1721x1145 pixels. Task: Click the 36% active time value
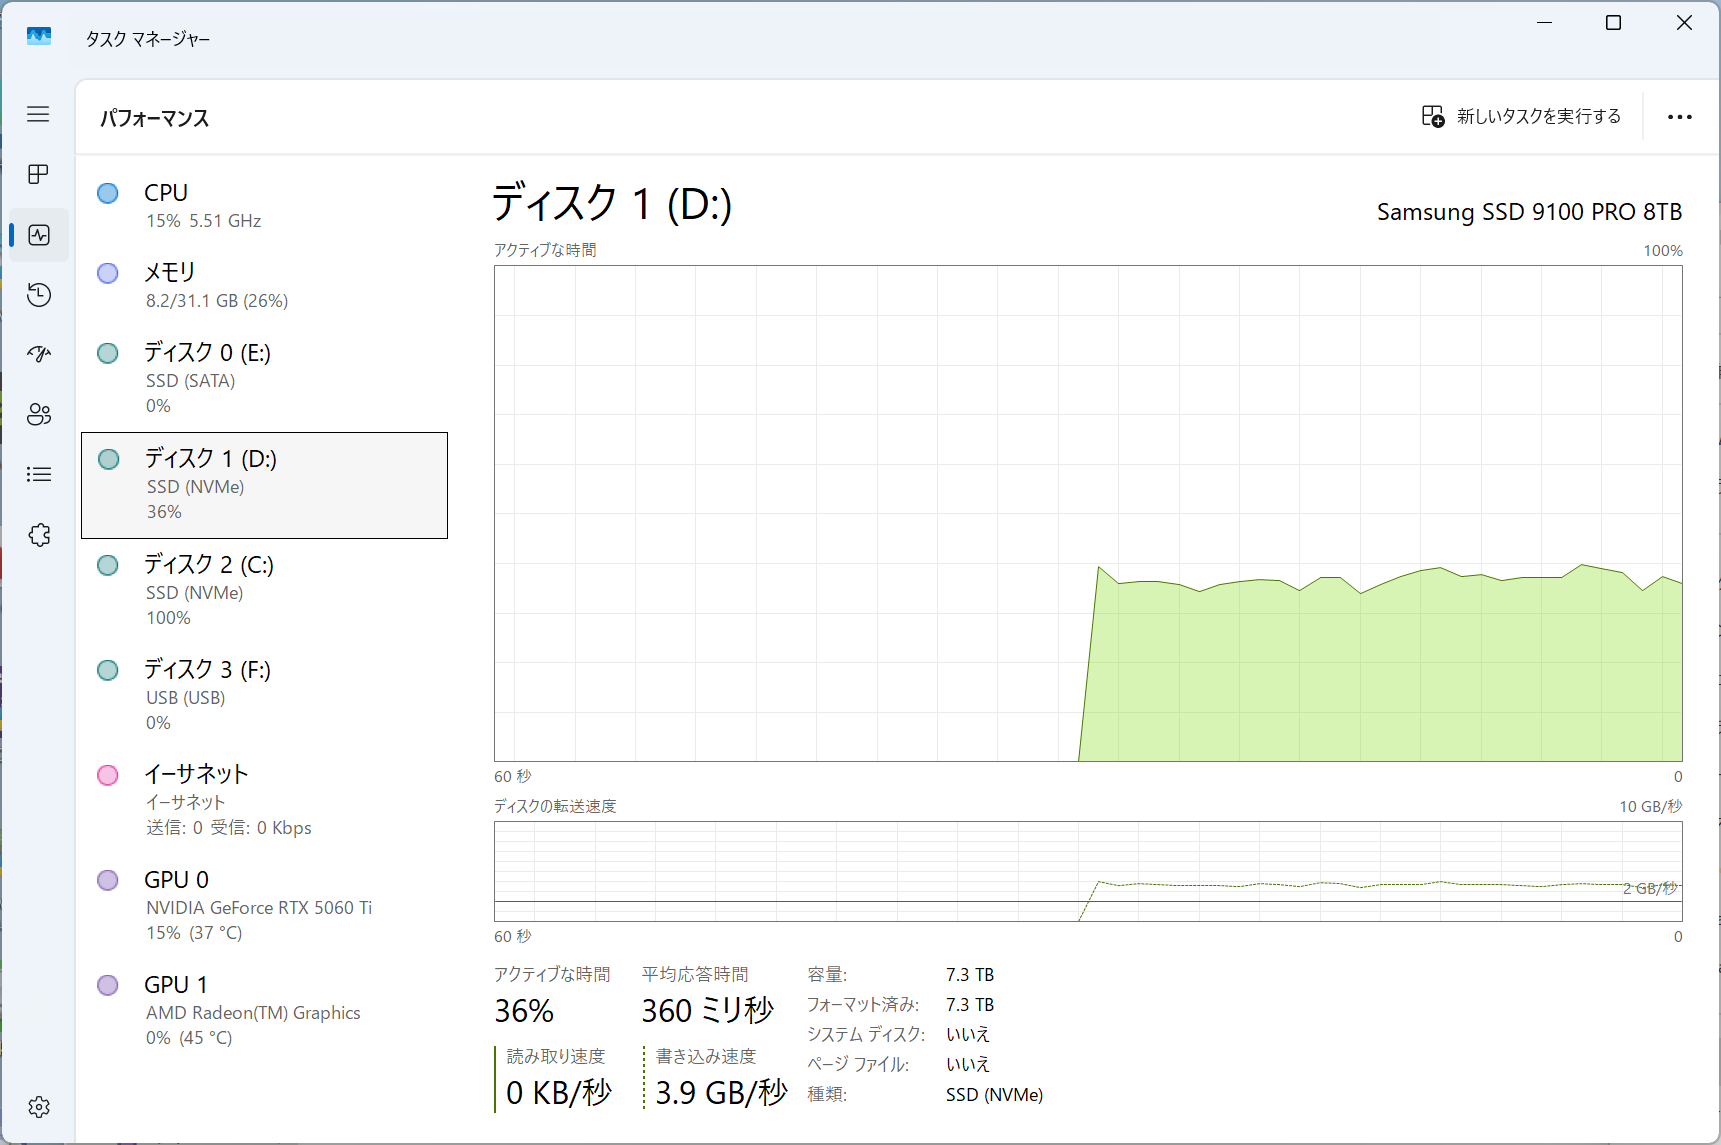pyautogui.click(x=524, y=1011)
